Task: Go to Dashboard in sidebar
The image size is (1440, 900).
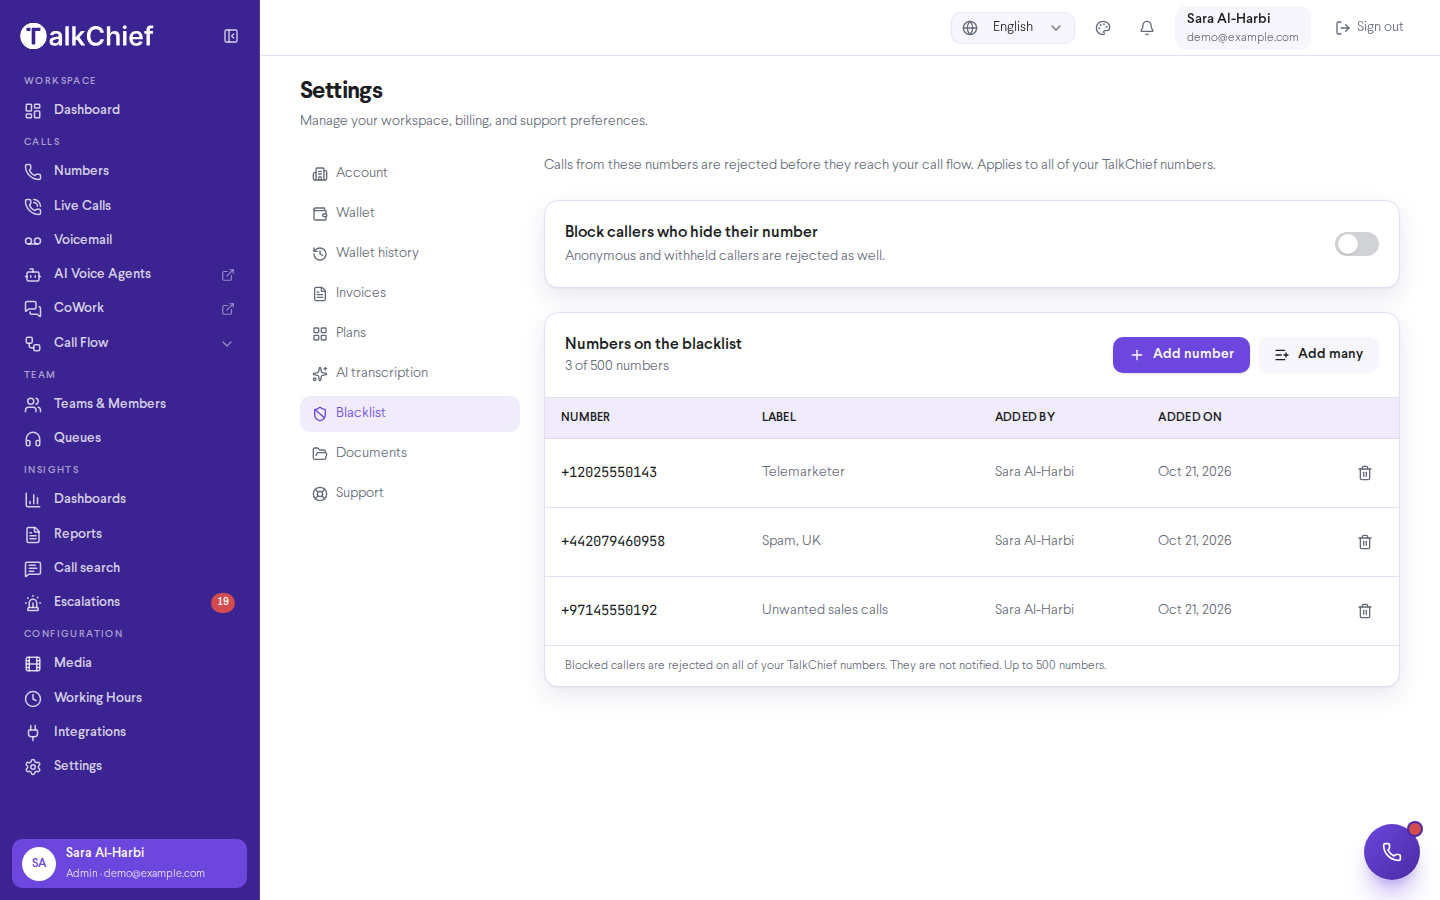Action: 130,110
